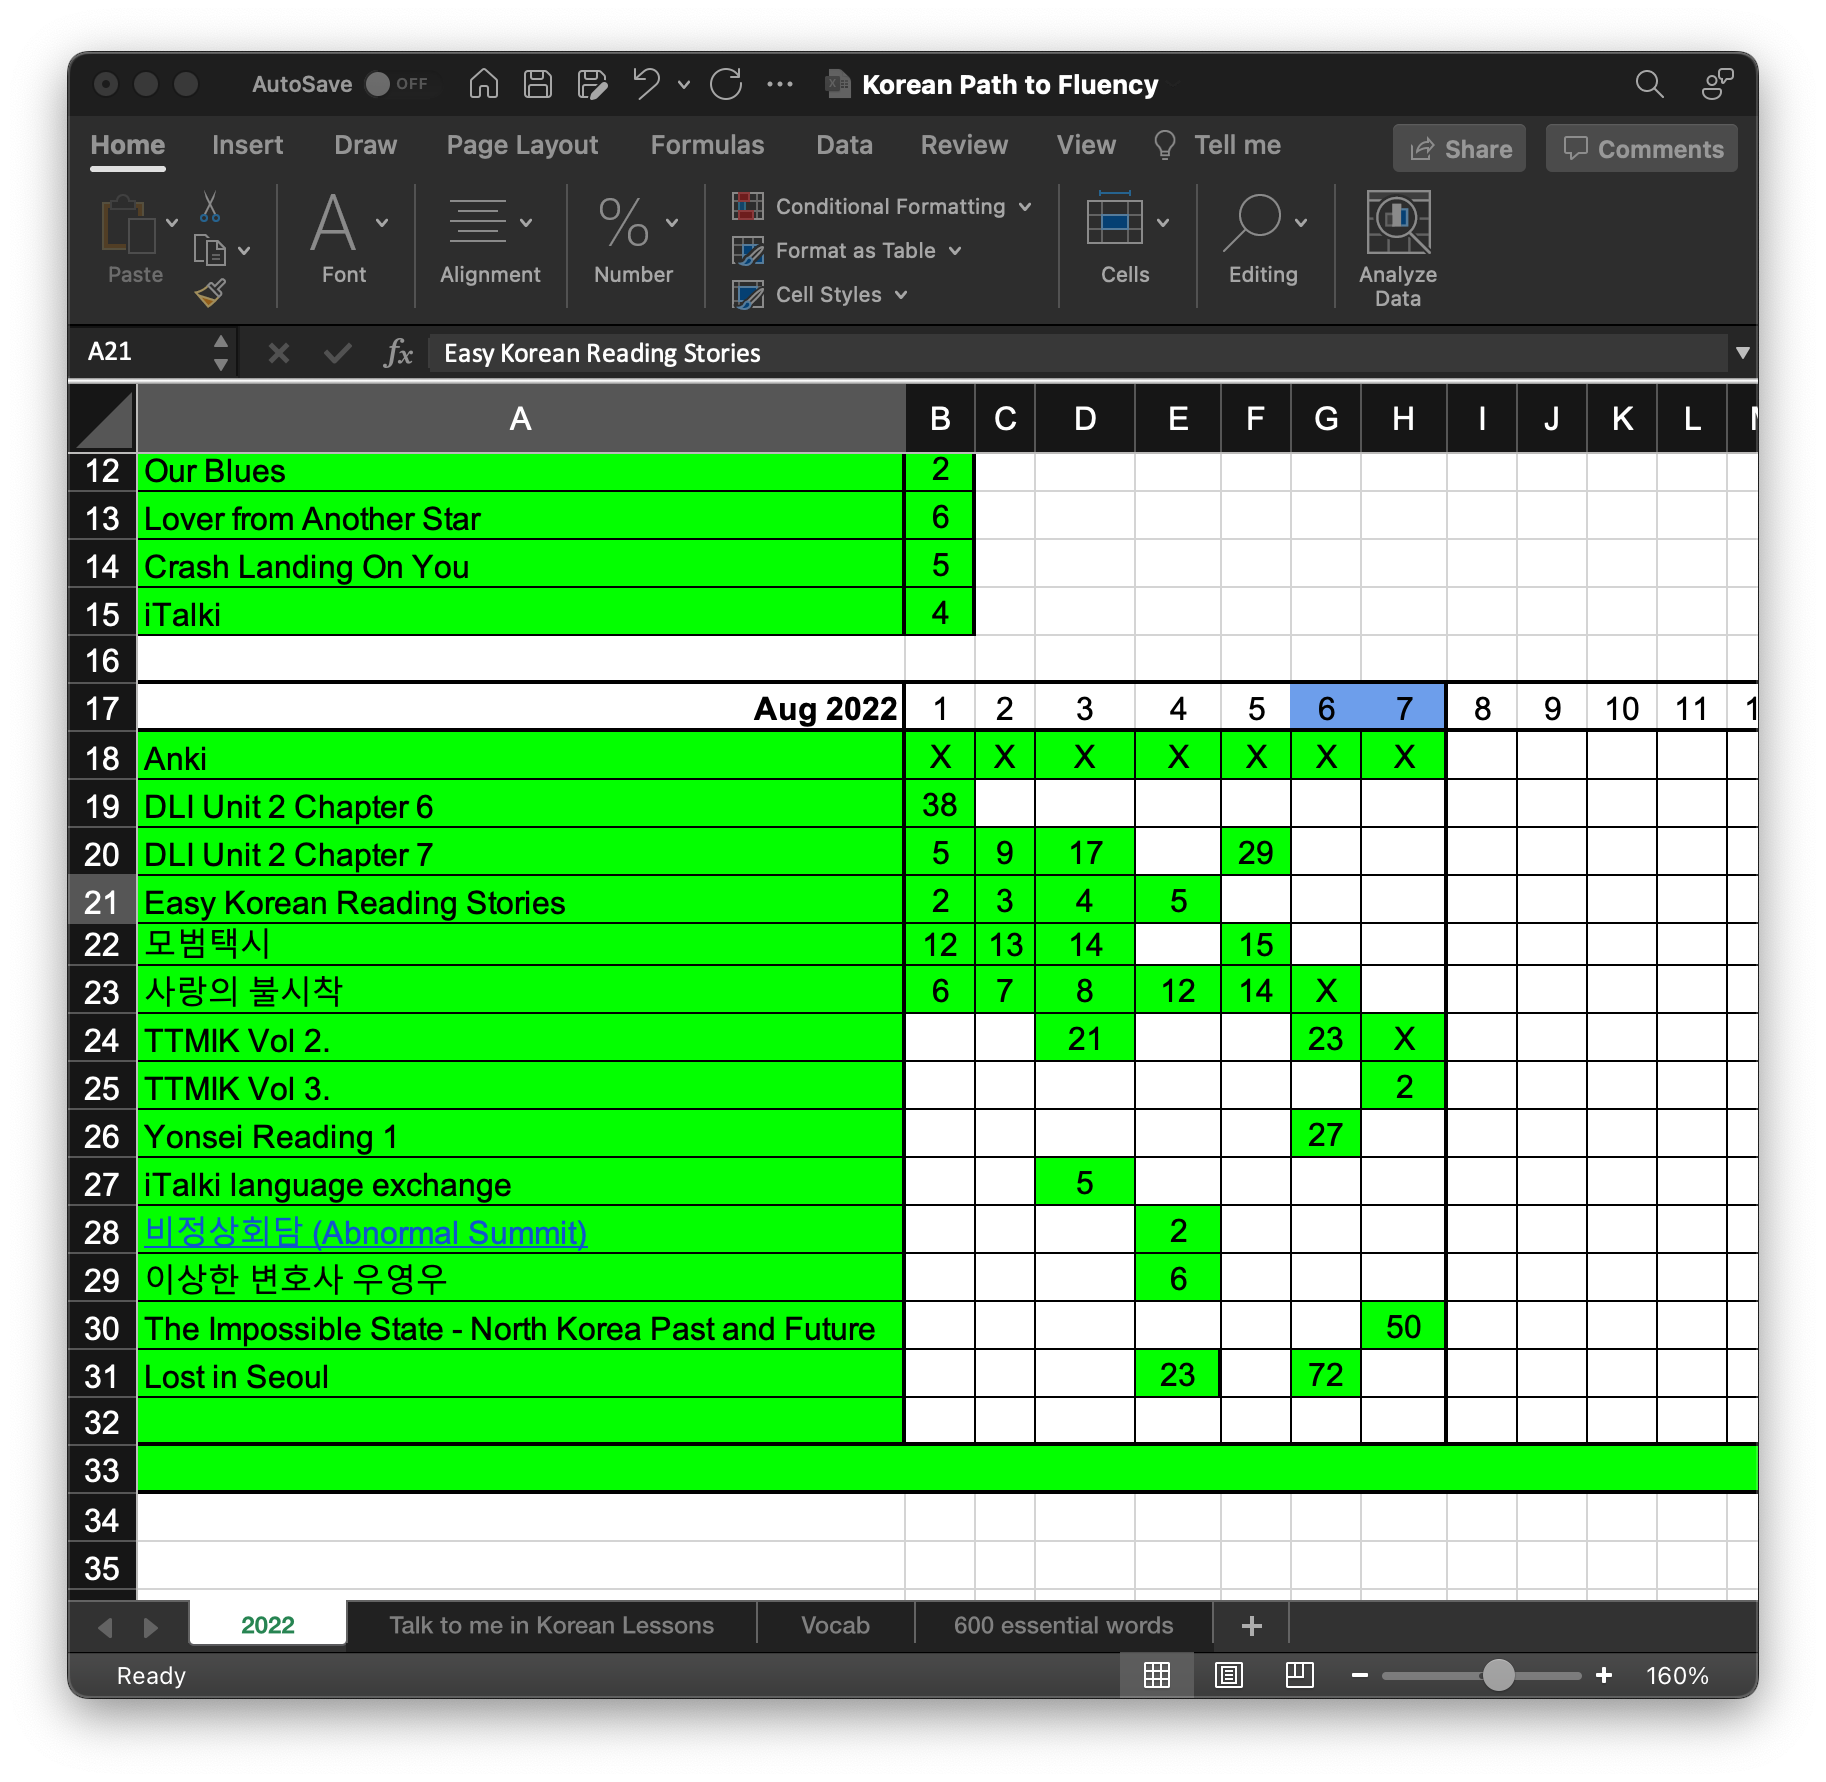This screenshot has height=1782, width=1826.
Task: Open the Font group
Action: [x=344, y=240]
